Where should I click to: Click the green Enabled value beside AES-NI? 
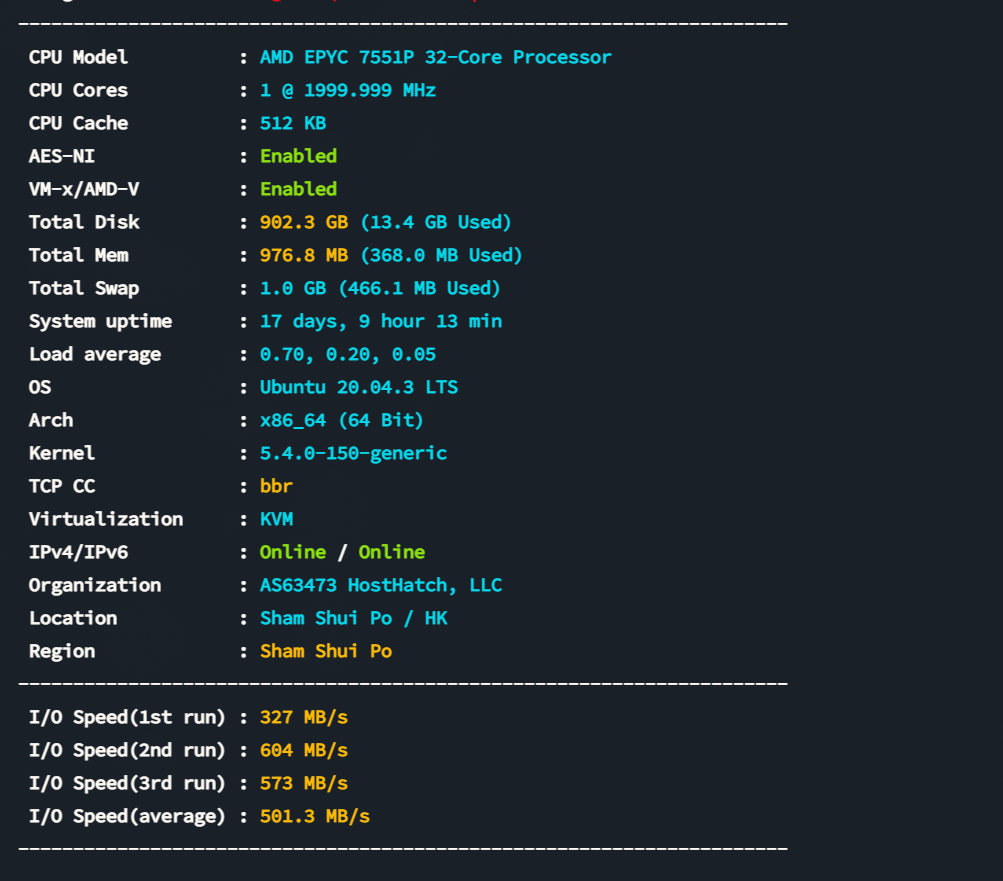pyautogui.click(x=298, y=156)
